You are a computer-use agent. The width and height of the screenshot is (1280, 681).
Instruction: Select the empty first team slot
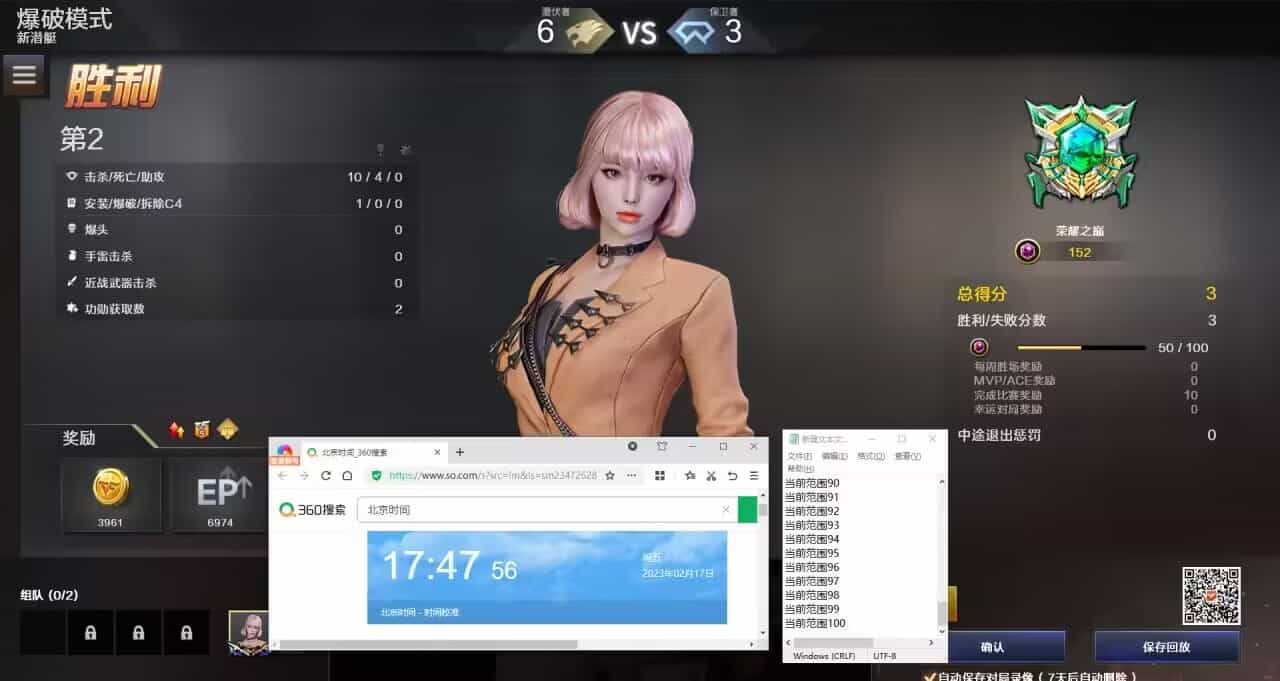coord(43,633)
